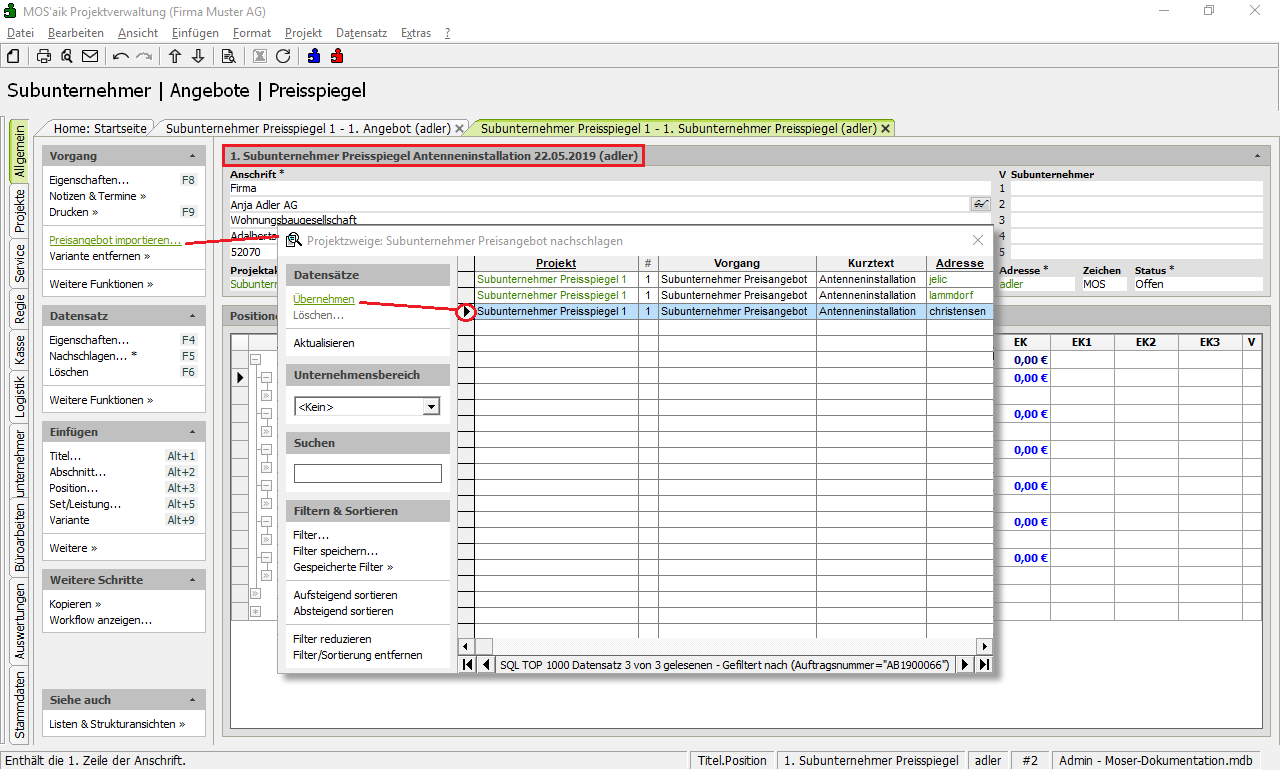This screenshot has width=1280, height=770.
Task: Switch to the Home: Startseite tab
Action: click(100, 129)
